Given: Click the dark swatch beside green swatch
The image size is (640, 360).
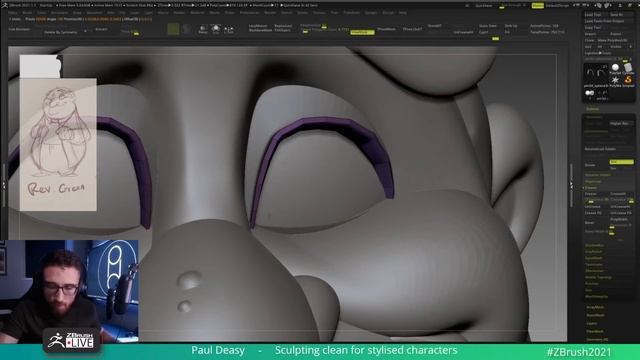Looking at the screenshot, I should [187, 29].
